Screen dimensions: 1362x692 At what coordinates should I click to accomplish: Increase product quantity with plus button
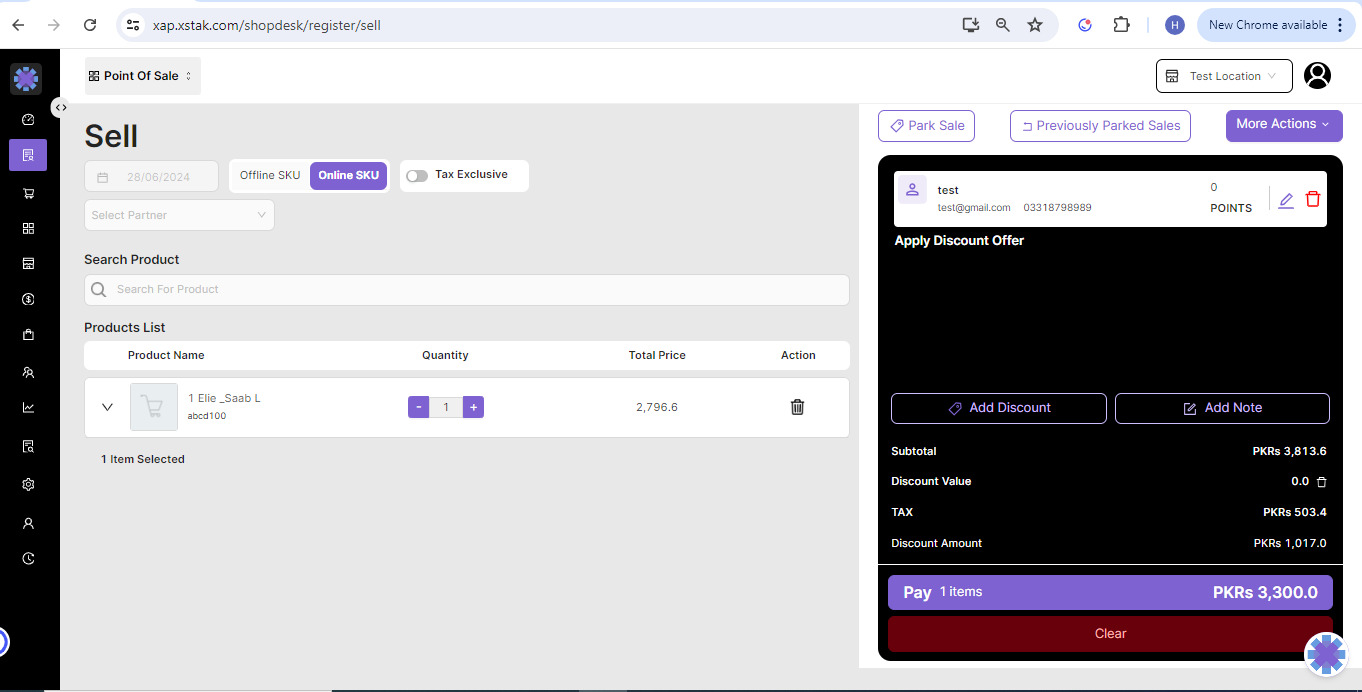(x=473, y=407)
